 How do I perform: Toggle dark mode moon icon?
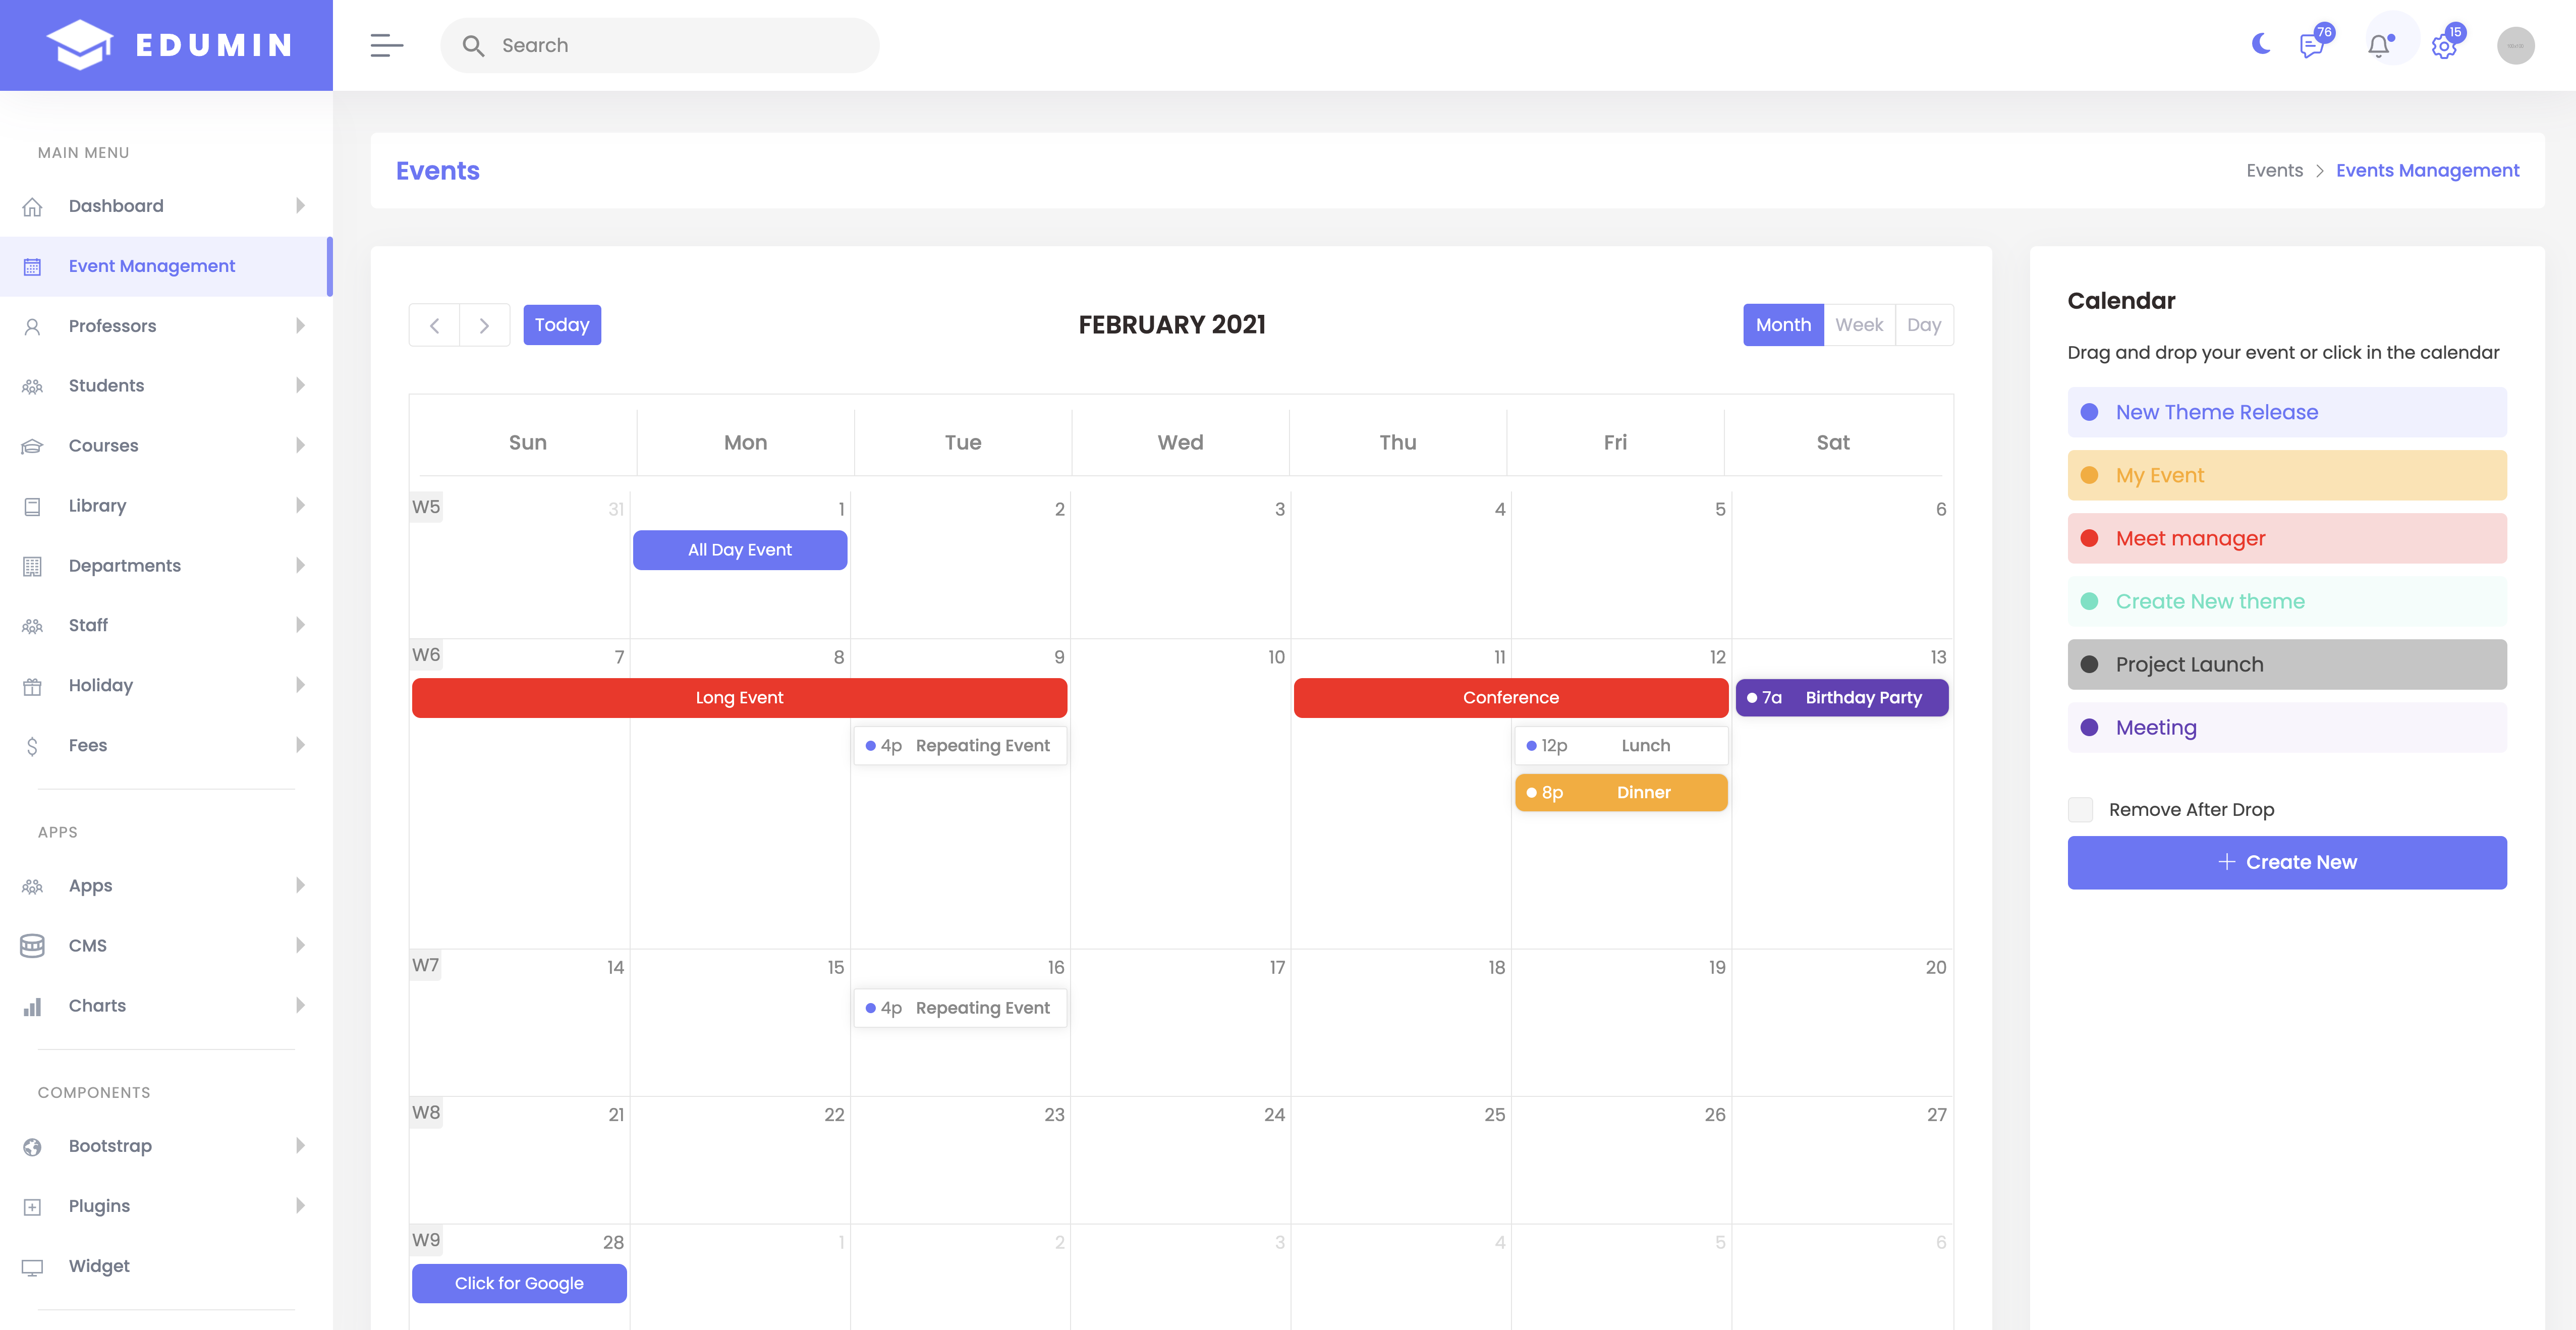point(2260,45)
